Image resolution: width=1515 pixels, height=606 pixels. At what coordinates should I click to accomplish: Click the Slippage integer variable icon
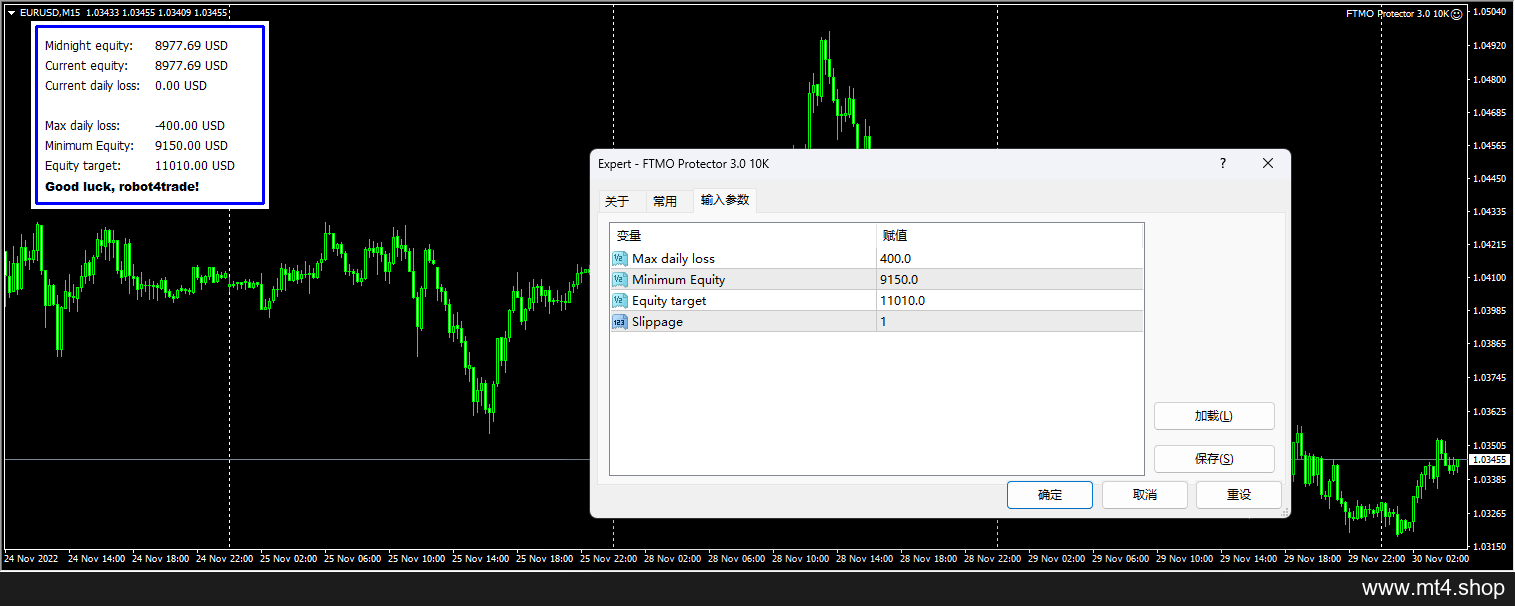[619, 322]
